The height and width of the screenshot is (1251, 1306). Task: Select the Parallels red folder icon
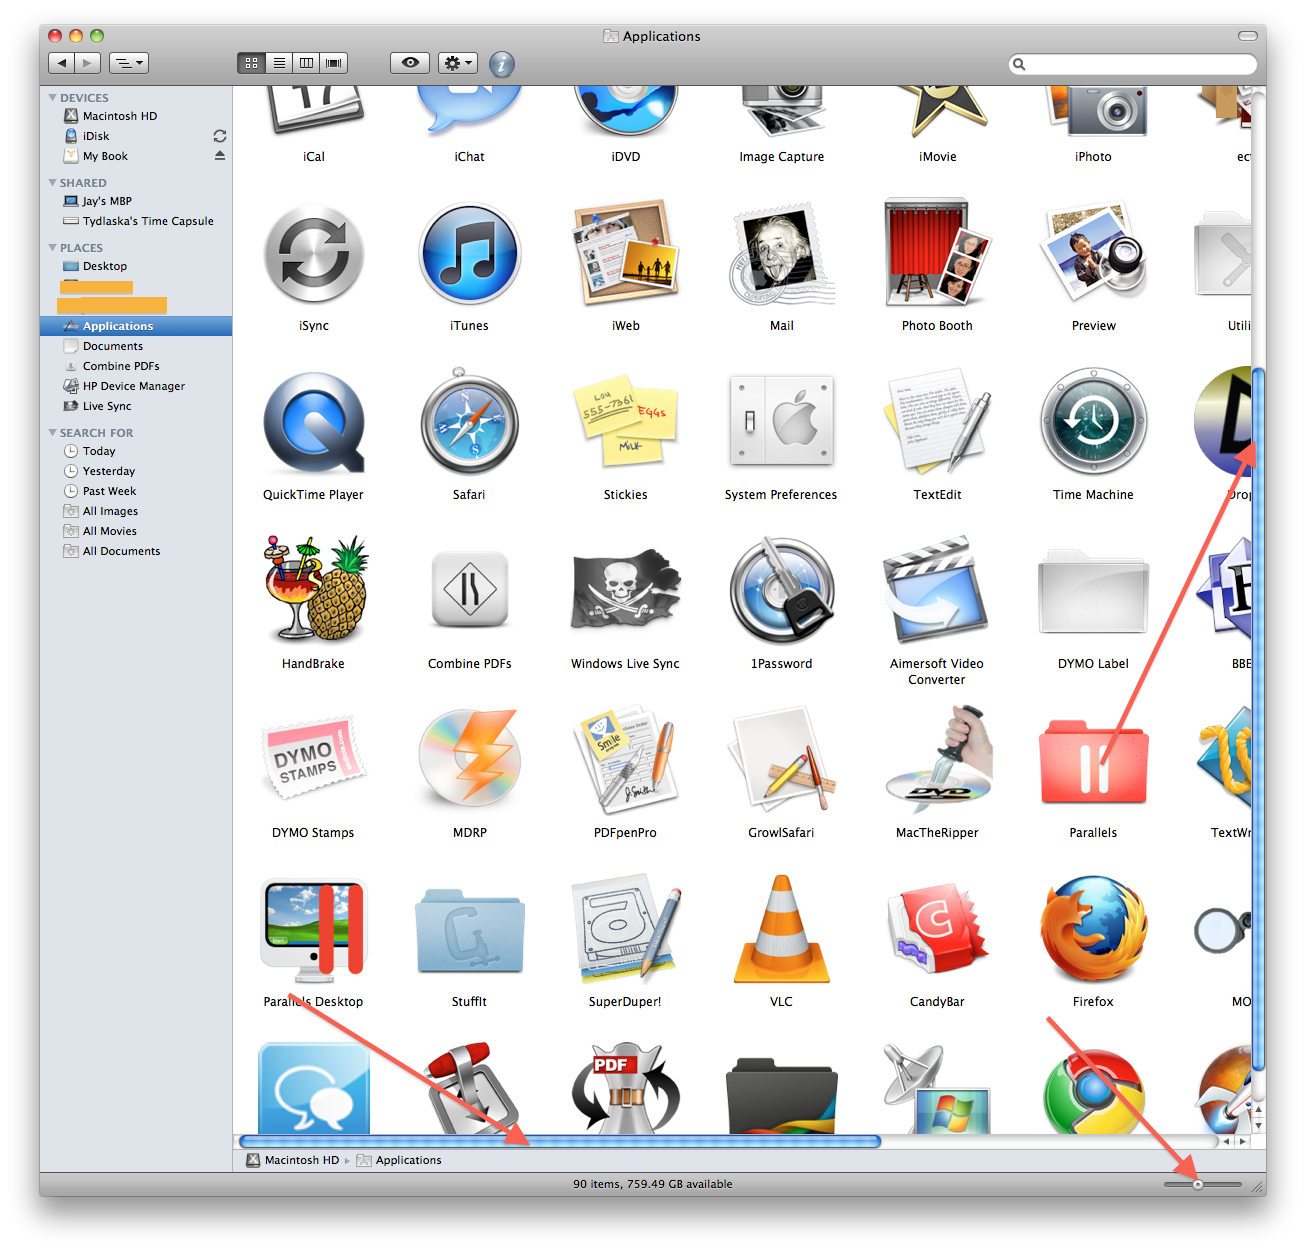[1093, 762]
